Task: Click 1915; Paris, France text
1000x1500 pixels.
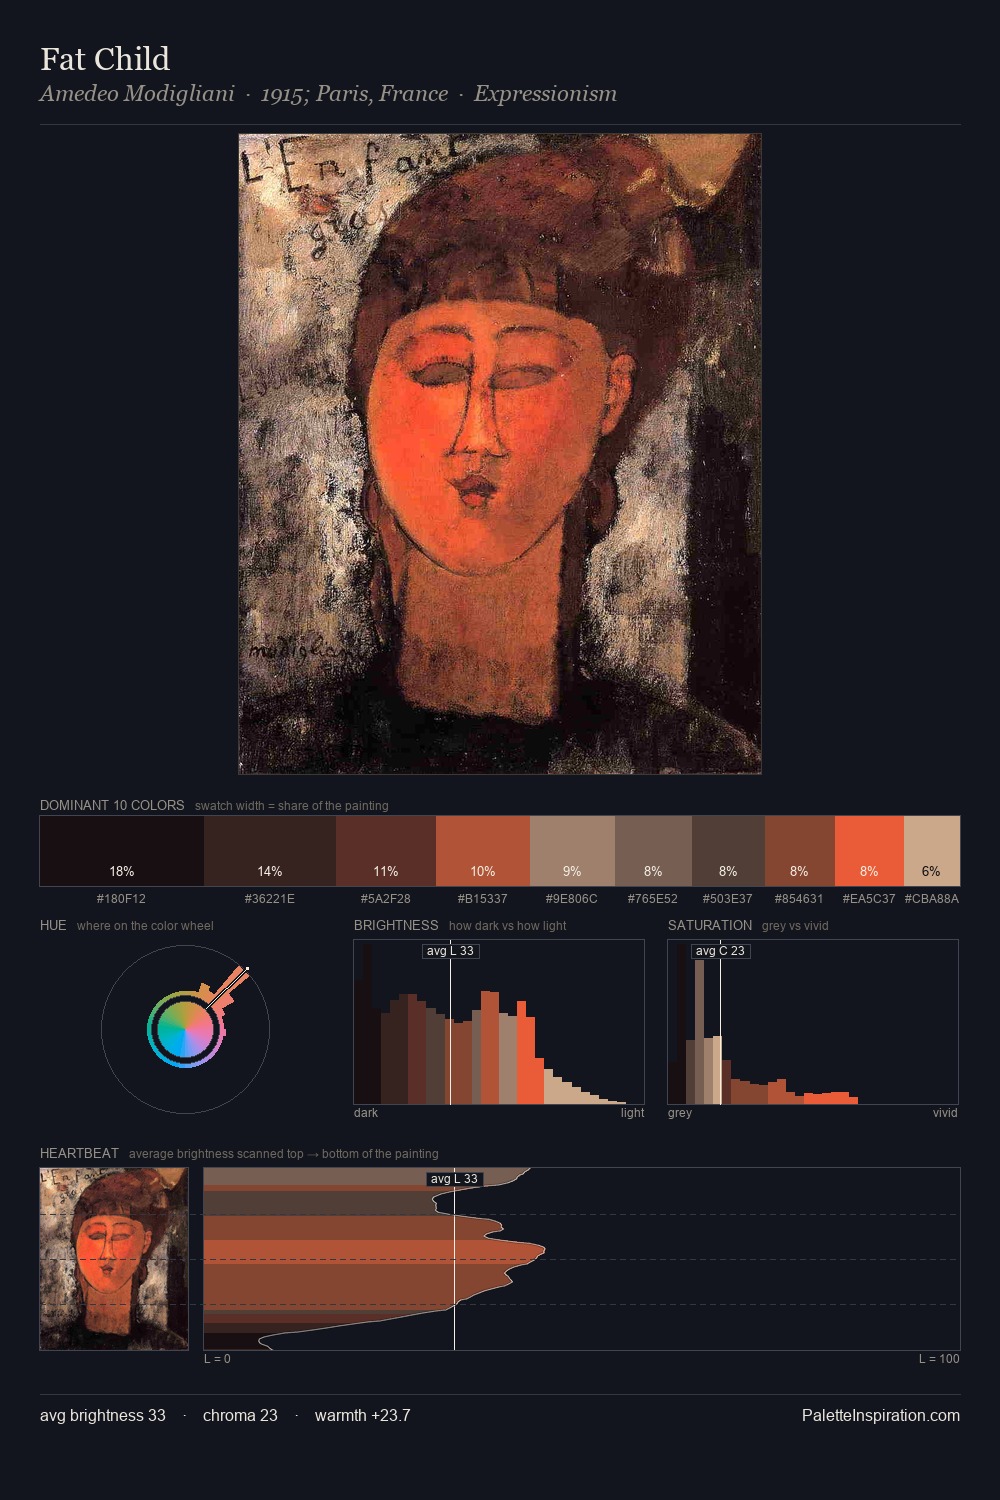Action: click(x=354, y=94)
